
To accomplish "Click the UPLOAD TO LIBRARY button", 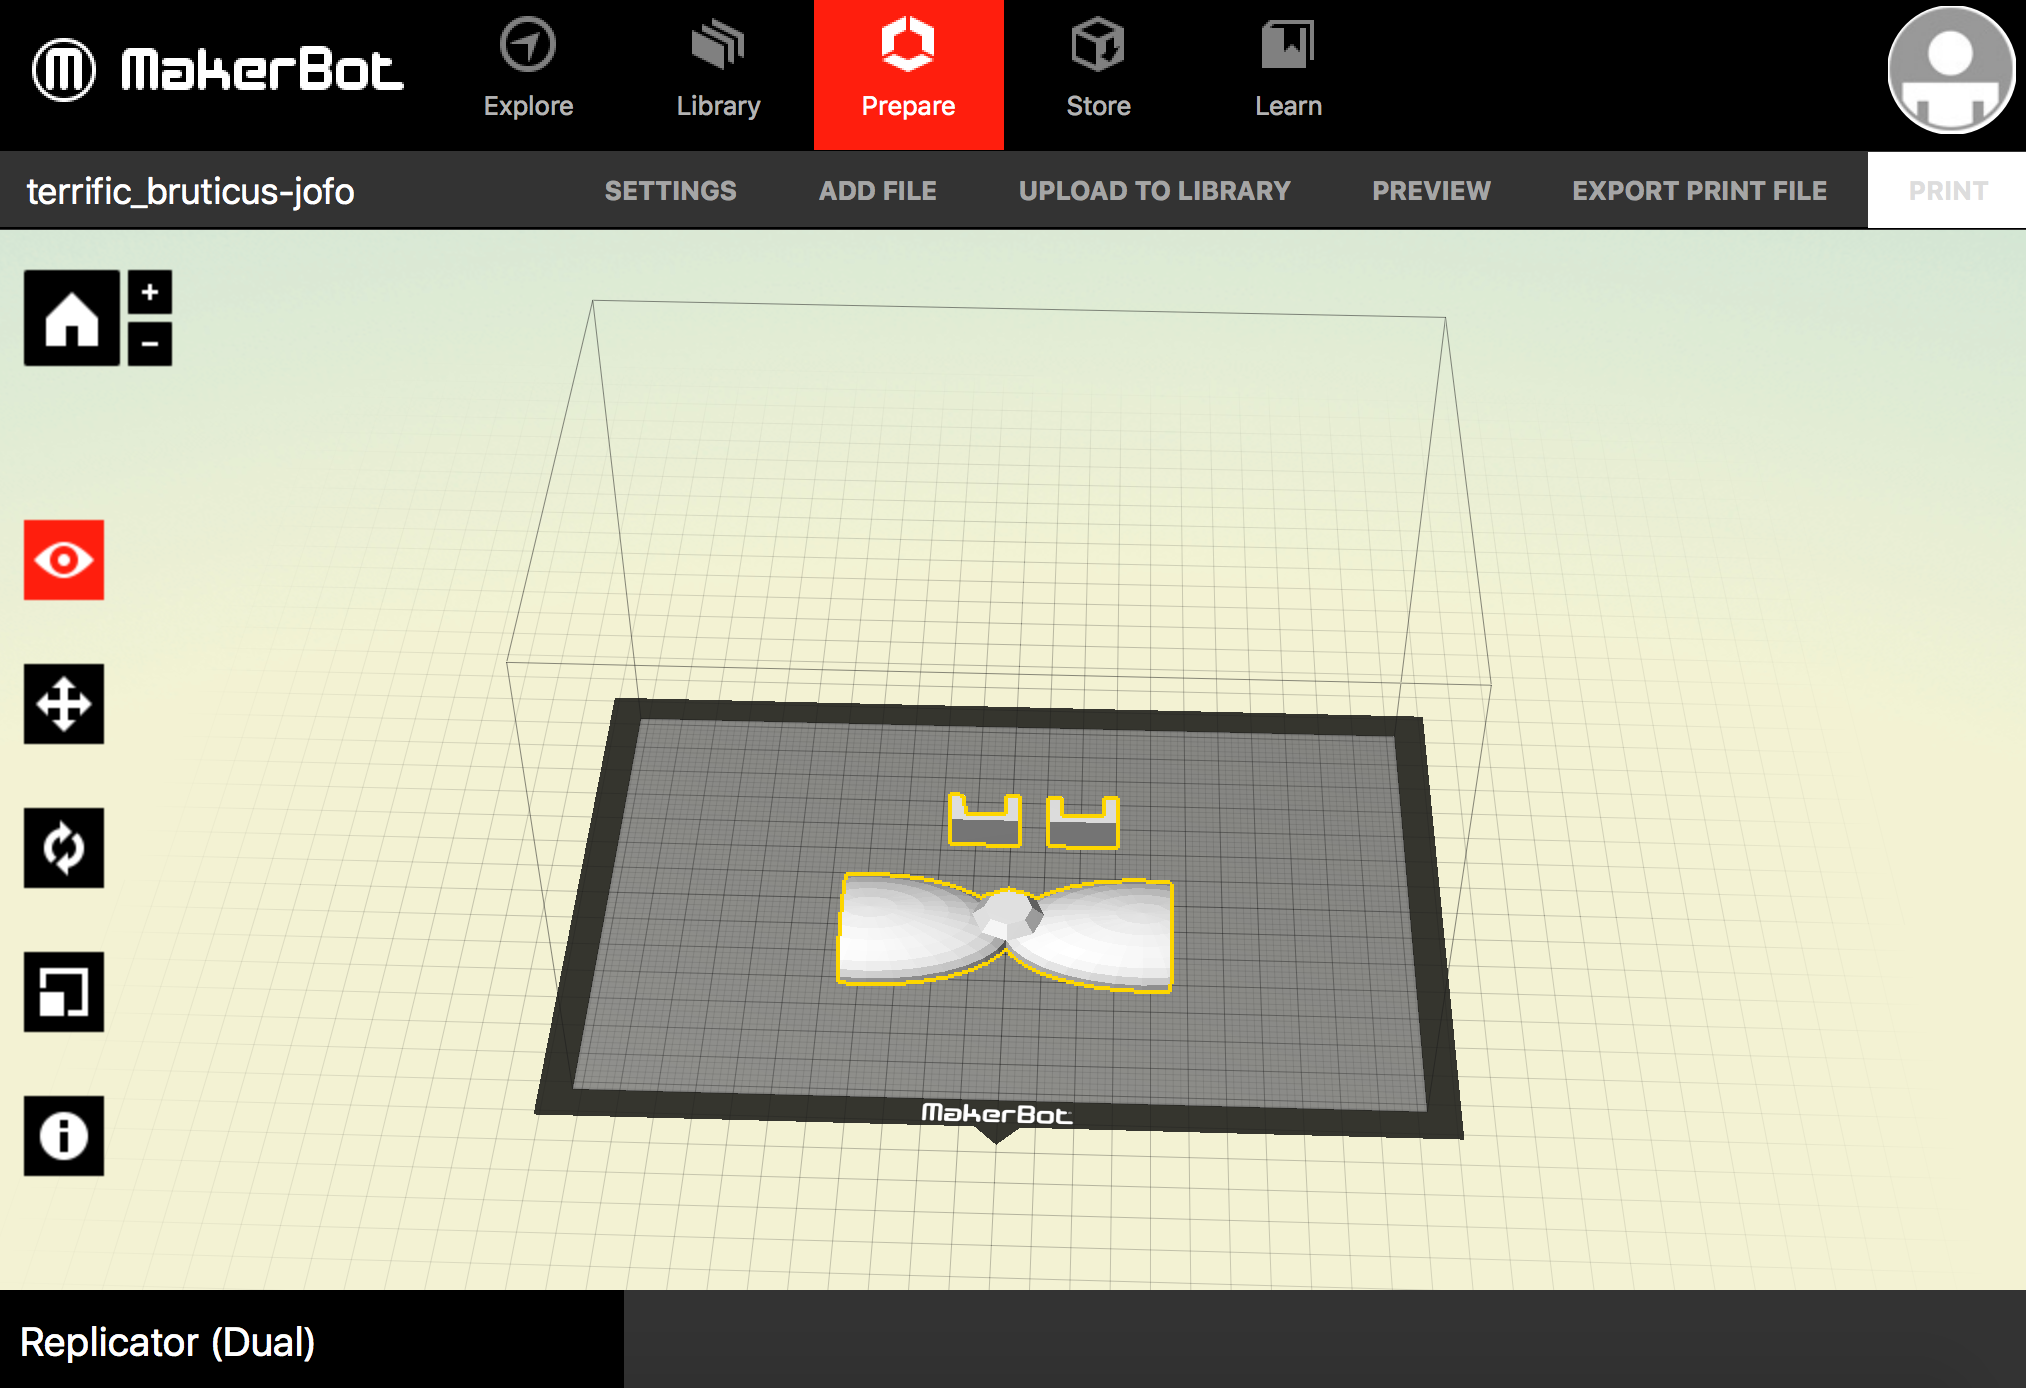I will (x=1153, y=191).
